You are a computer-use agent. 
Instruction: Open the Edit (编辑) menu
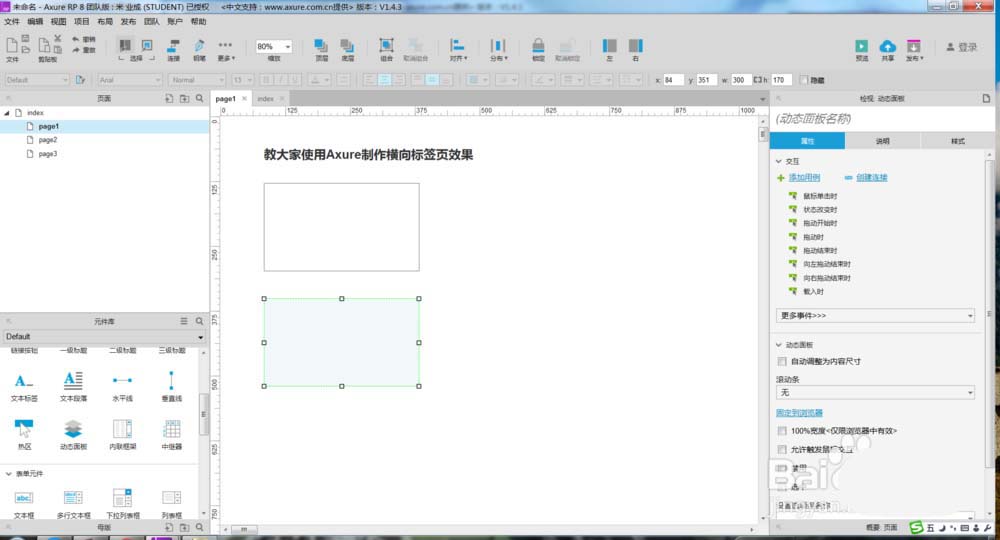[35, 22]
